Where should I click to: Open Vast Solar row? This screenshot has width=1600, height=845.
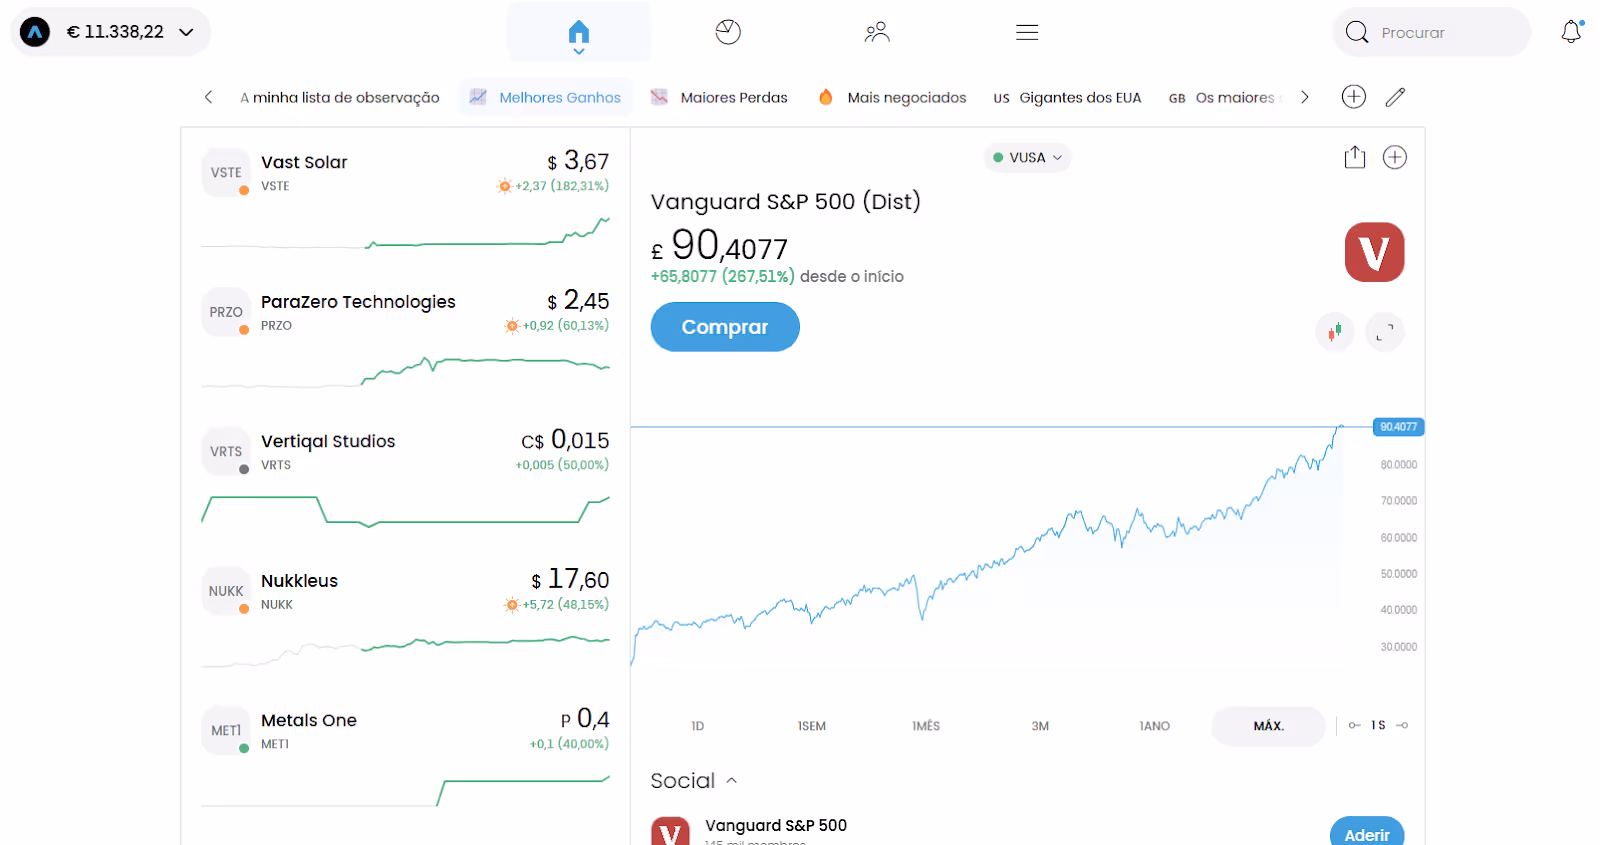(405, 198)
